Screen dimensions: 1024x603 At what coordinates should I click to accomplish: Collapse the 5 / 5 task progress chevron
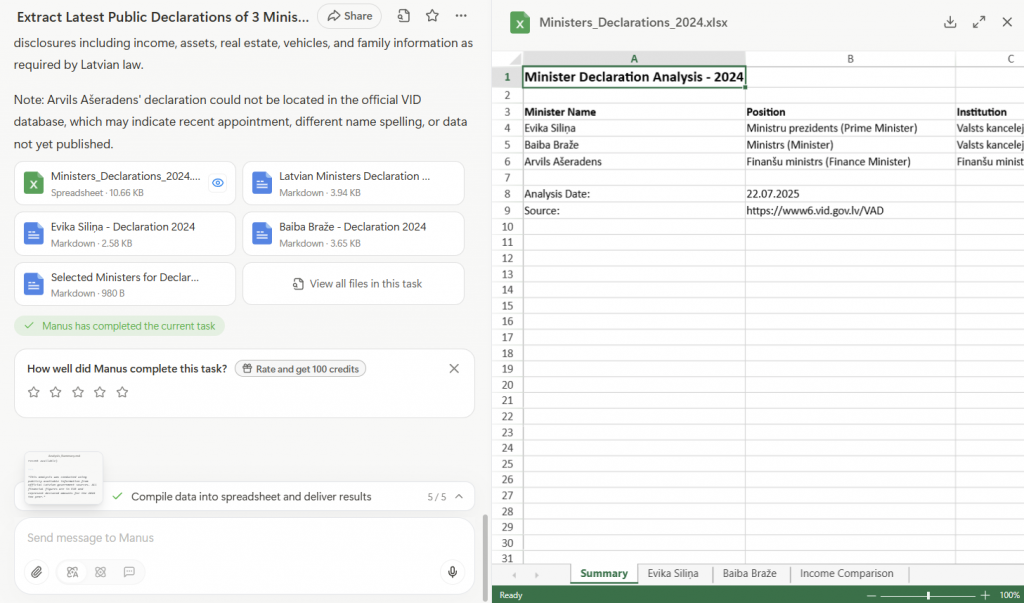459,497
